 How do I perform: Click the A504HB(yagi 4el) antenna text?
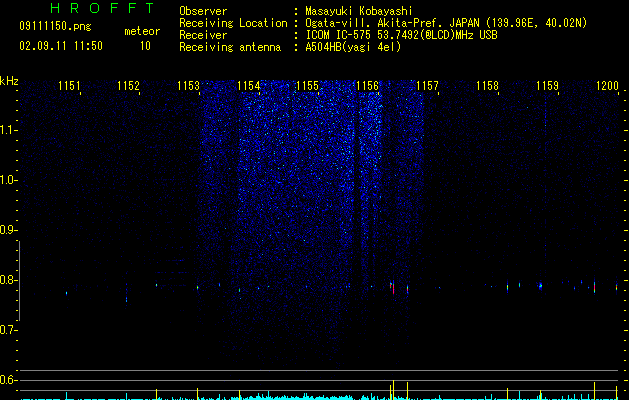(x=353, y=47)
